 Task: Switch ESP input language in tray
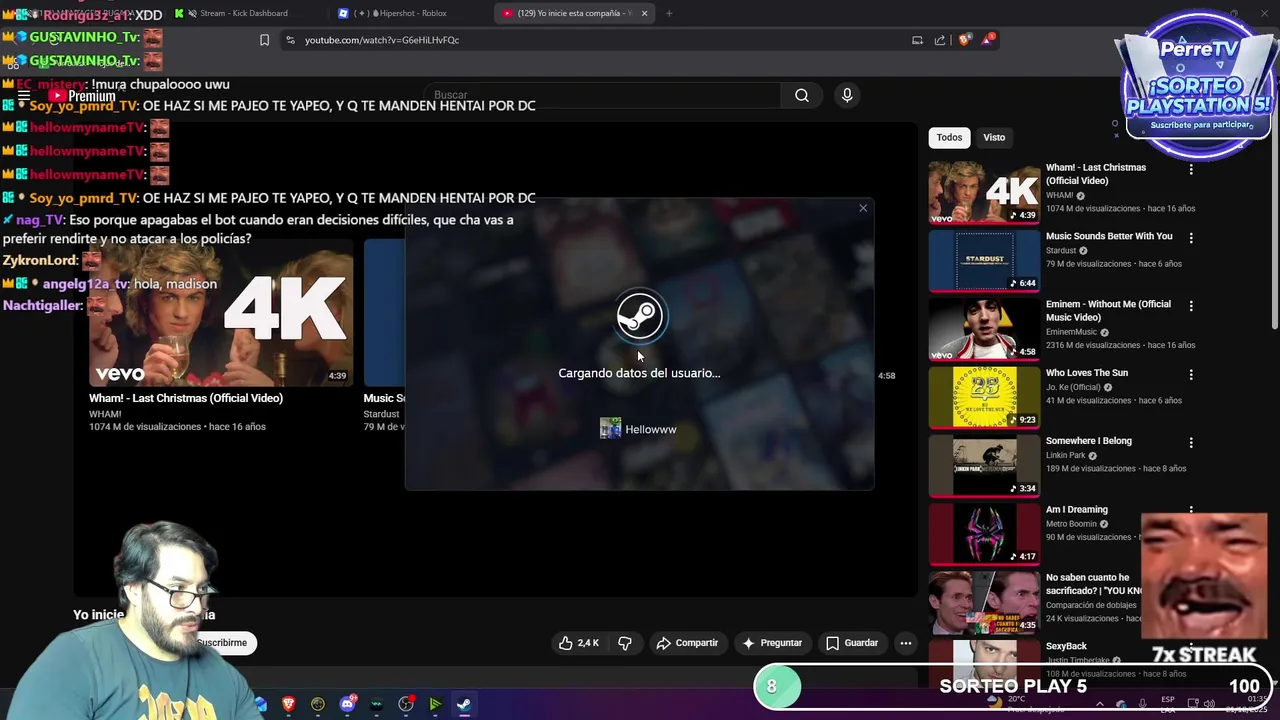[1168, 704]
